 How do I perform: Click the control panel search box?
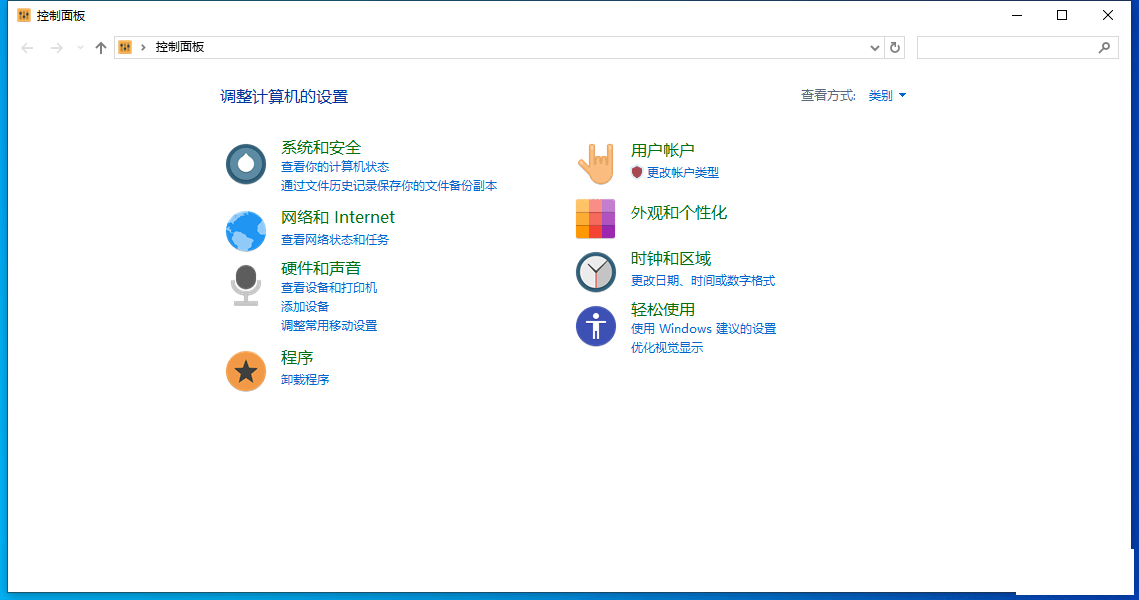click(1008, 47)
